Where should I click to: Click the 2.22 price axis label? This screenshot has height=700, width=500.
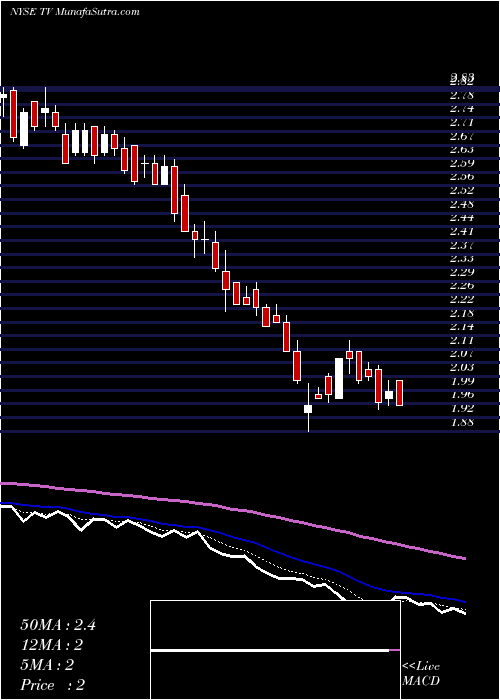pos(462,299)
